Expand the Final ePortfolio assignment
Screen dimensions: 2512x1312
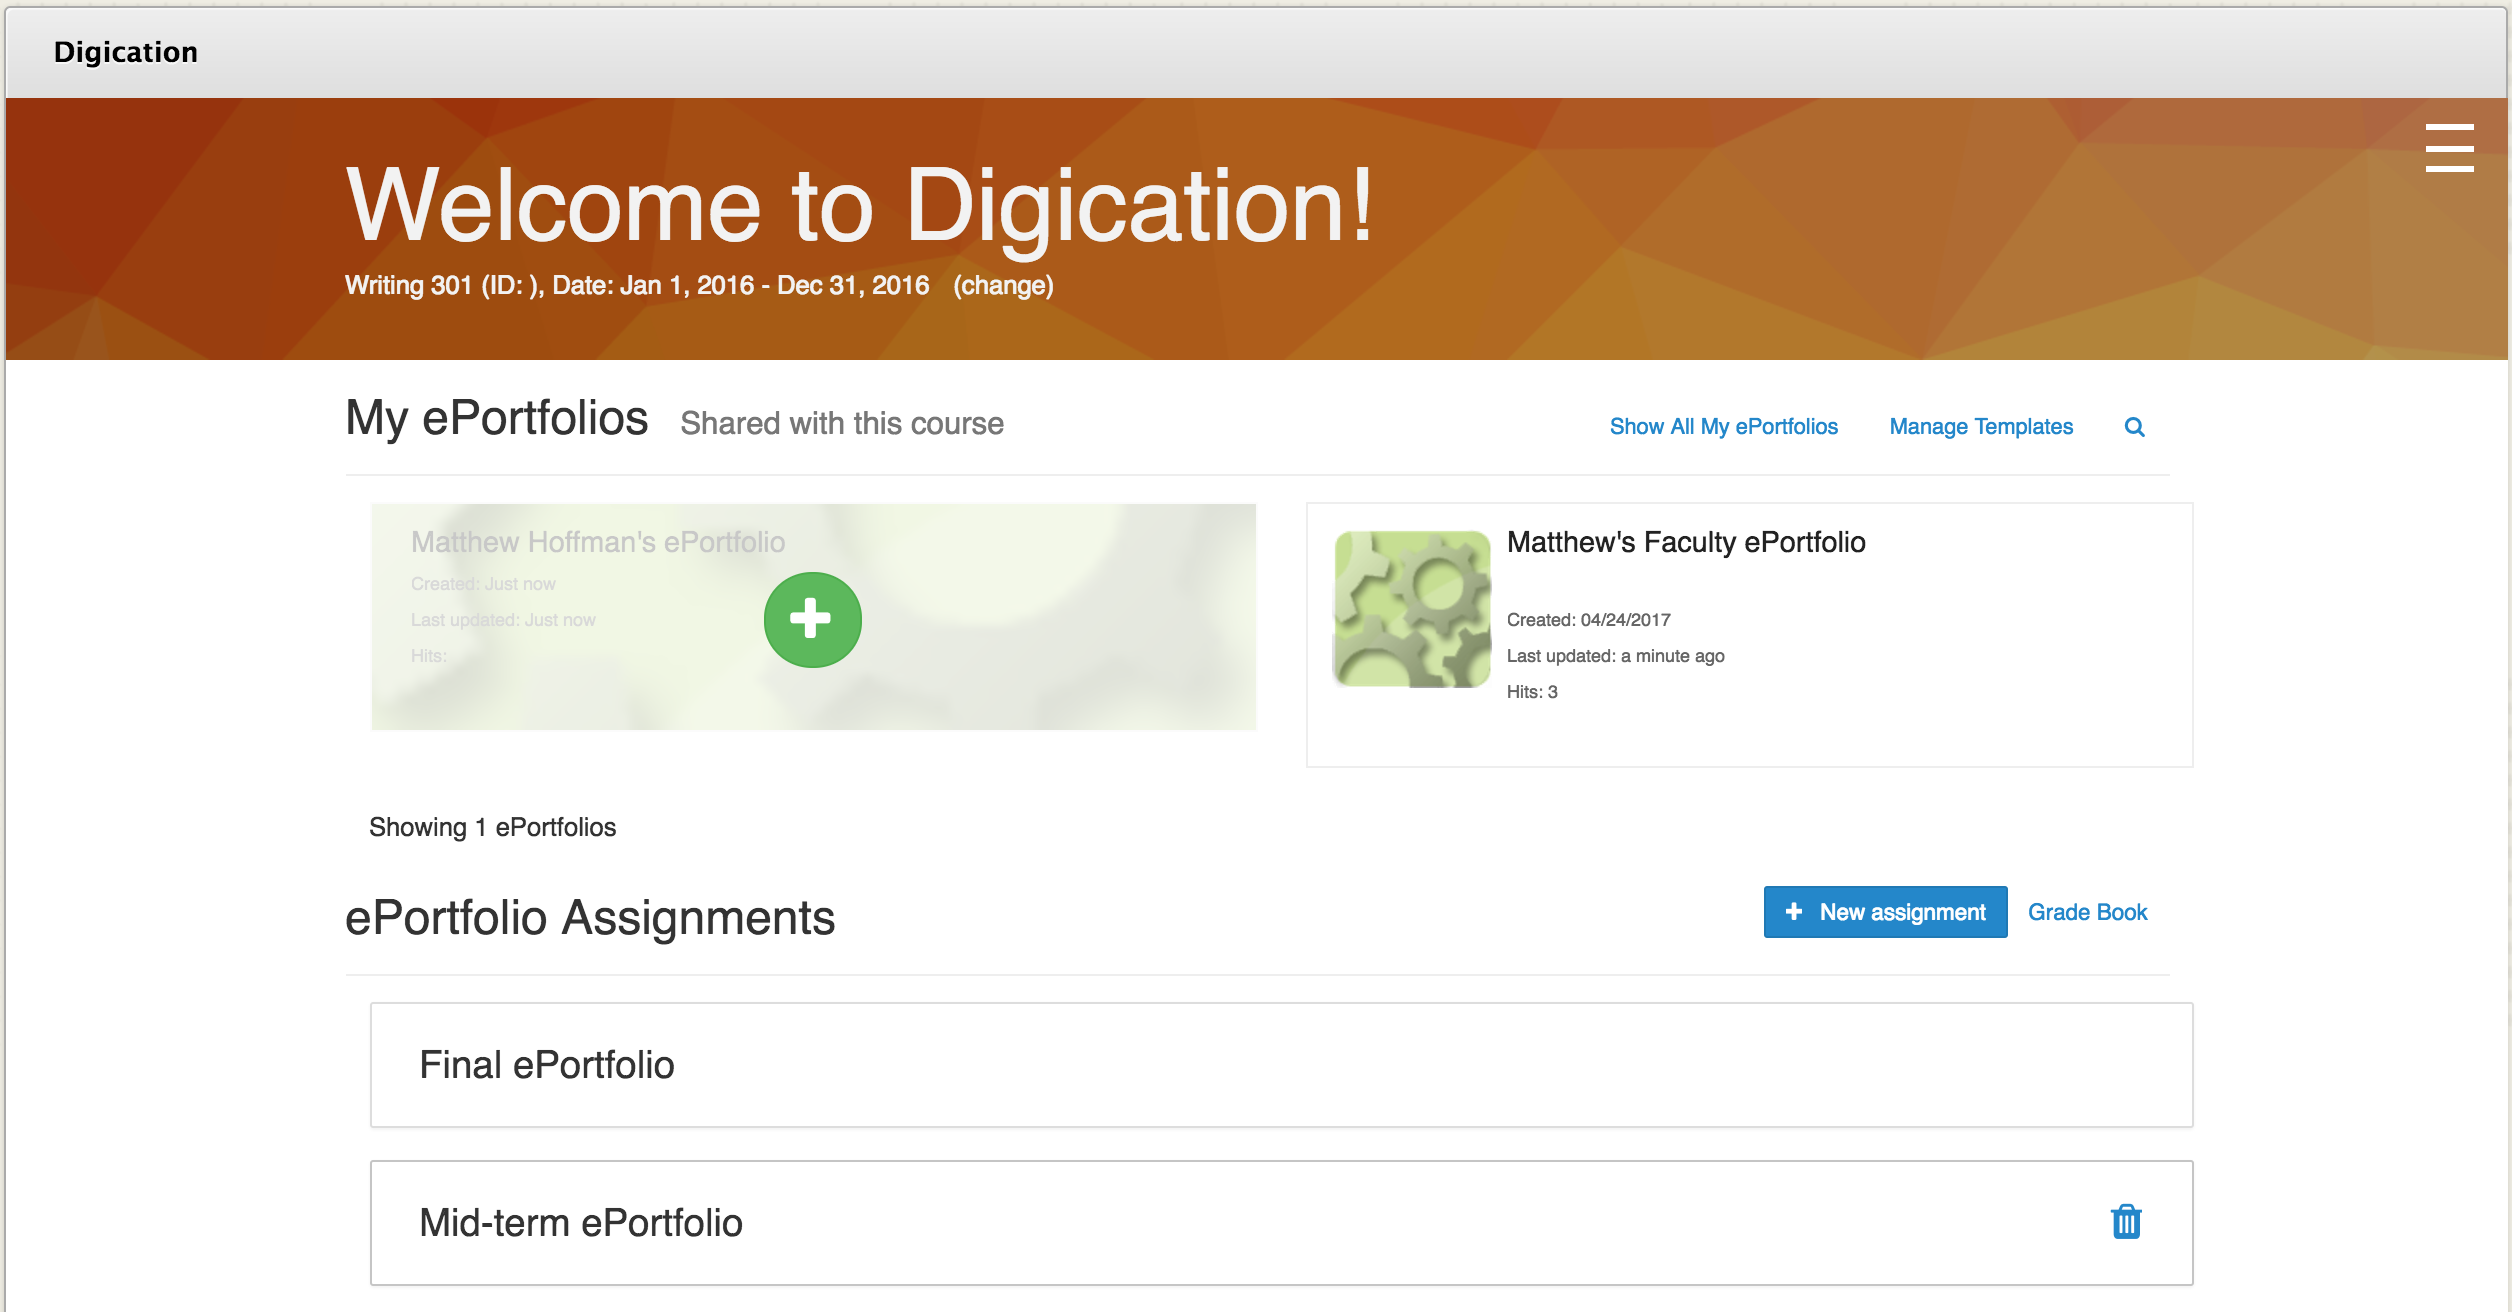[x=546, y=1064]
